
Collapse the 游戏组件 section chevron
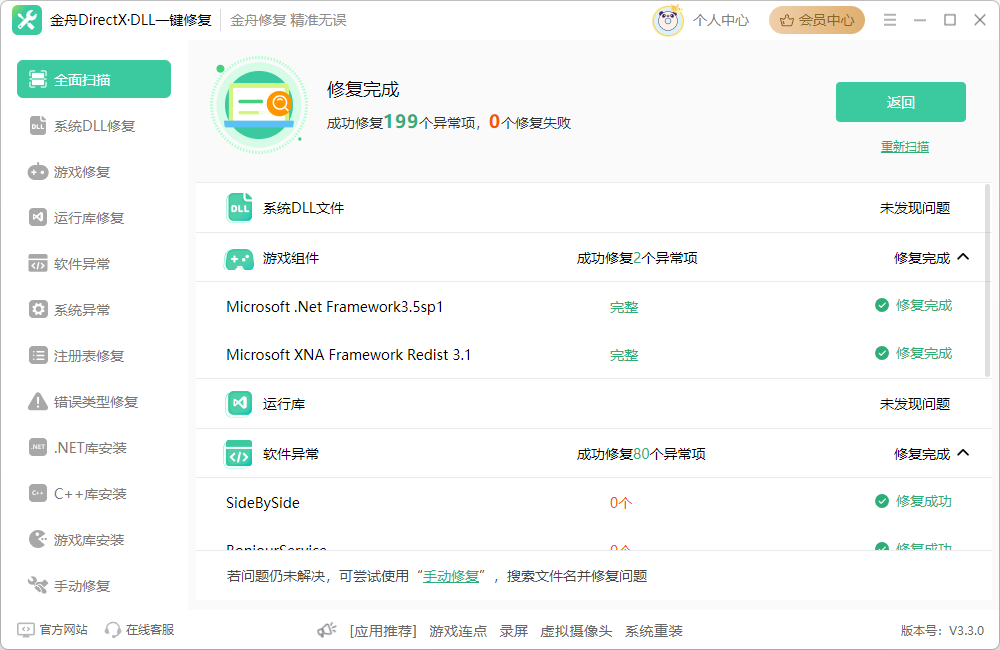coord(964,257)
